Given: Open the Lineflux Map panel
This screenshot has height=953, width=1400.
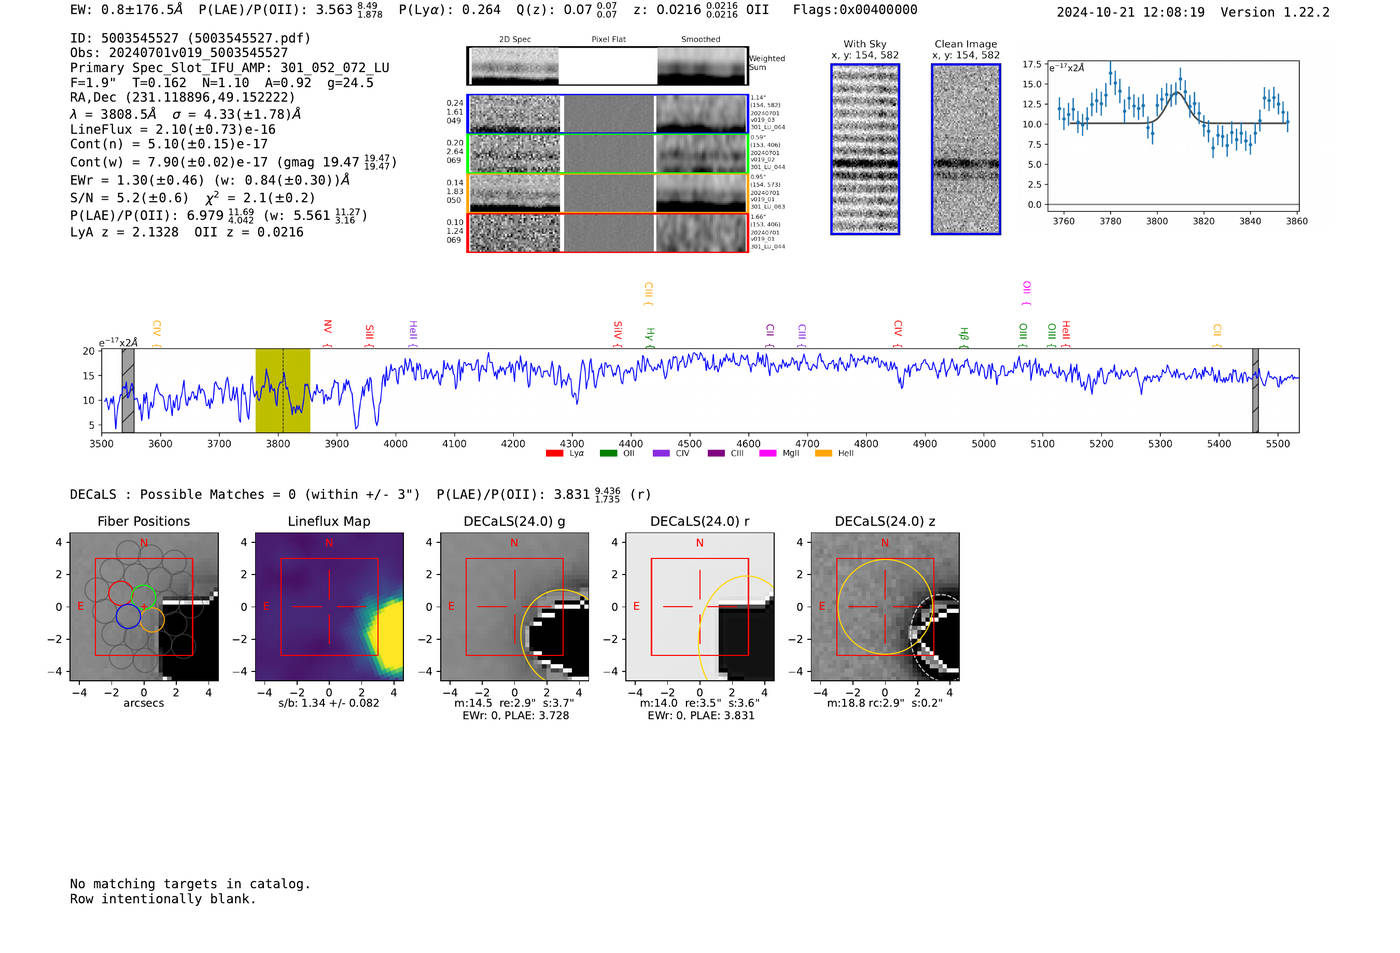Looking at the screenshot, I should tap(329, 607).
